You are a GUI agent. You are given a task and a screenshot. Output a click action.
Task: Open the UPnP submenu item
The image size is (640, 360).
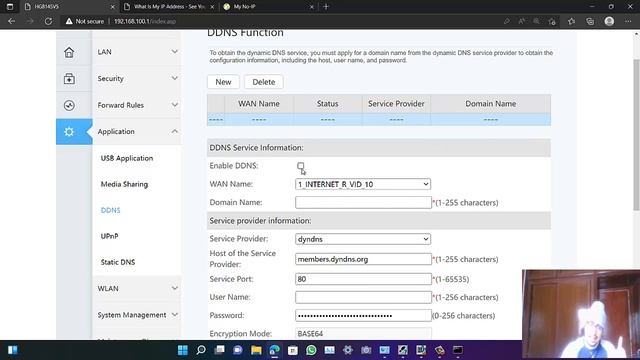click(x=109, y=236)
